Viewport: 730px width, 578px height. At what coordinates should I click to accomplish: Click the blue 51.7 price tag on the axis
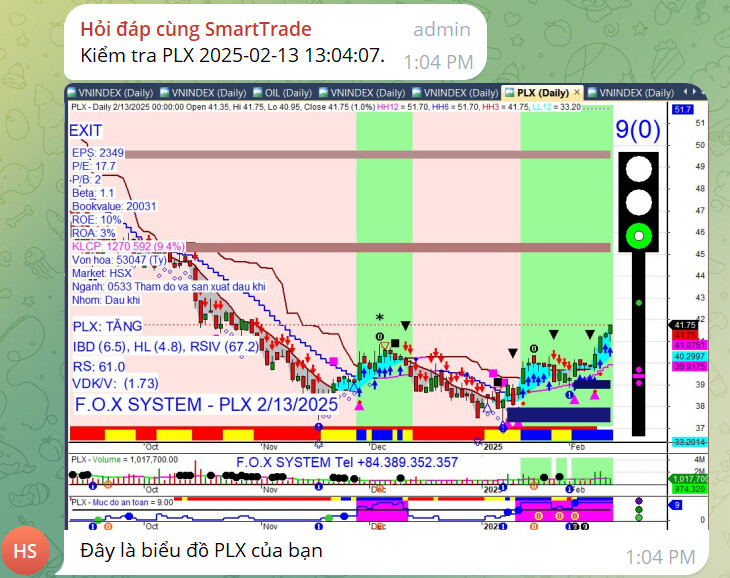click(683, 110)
